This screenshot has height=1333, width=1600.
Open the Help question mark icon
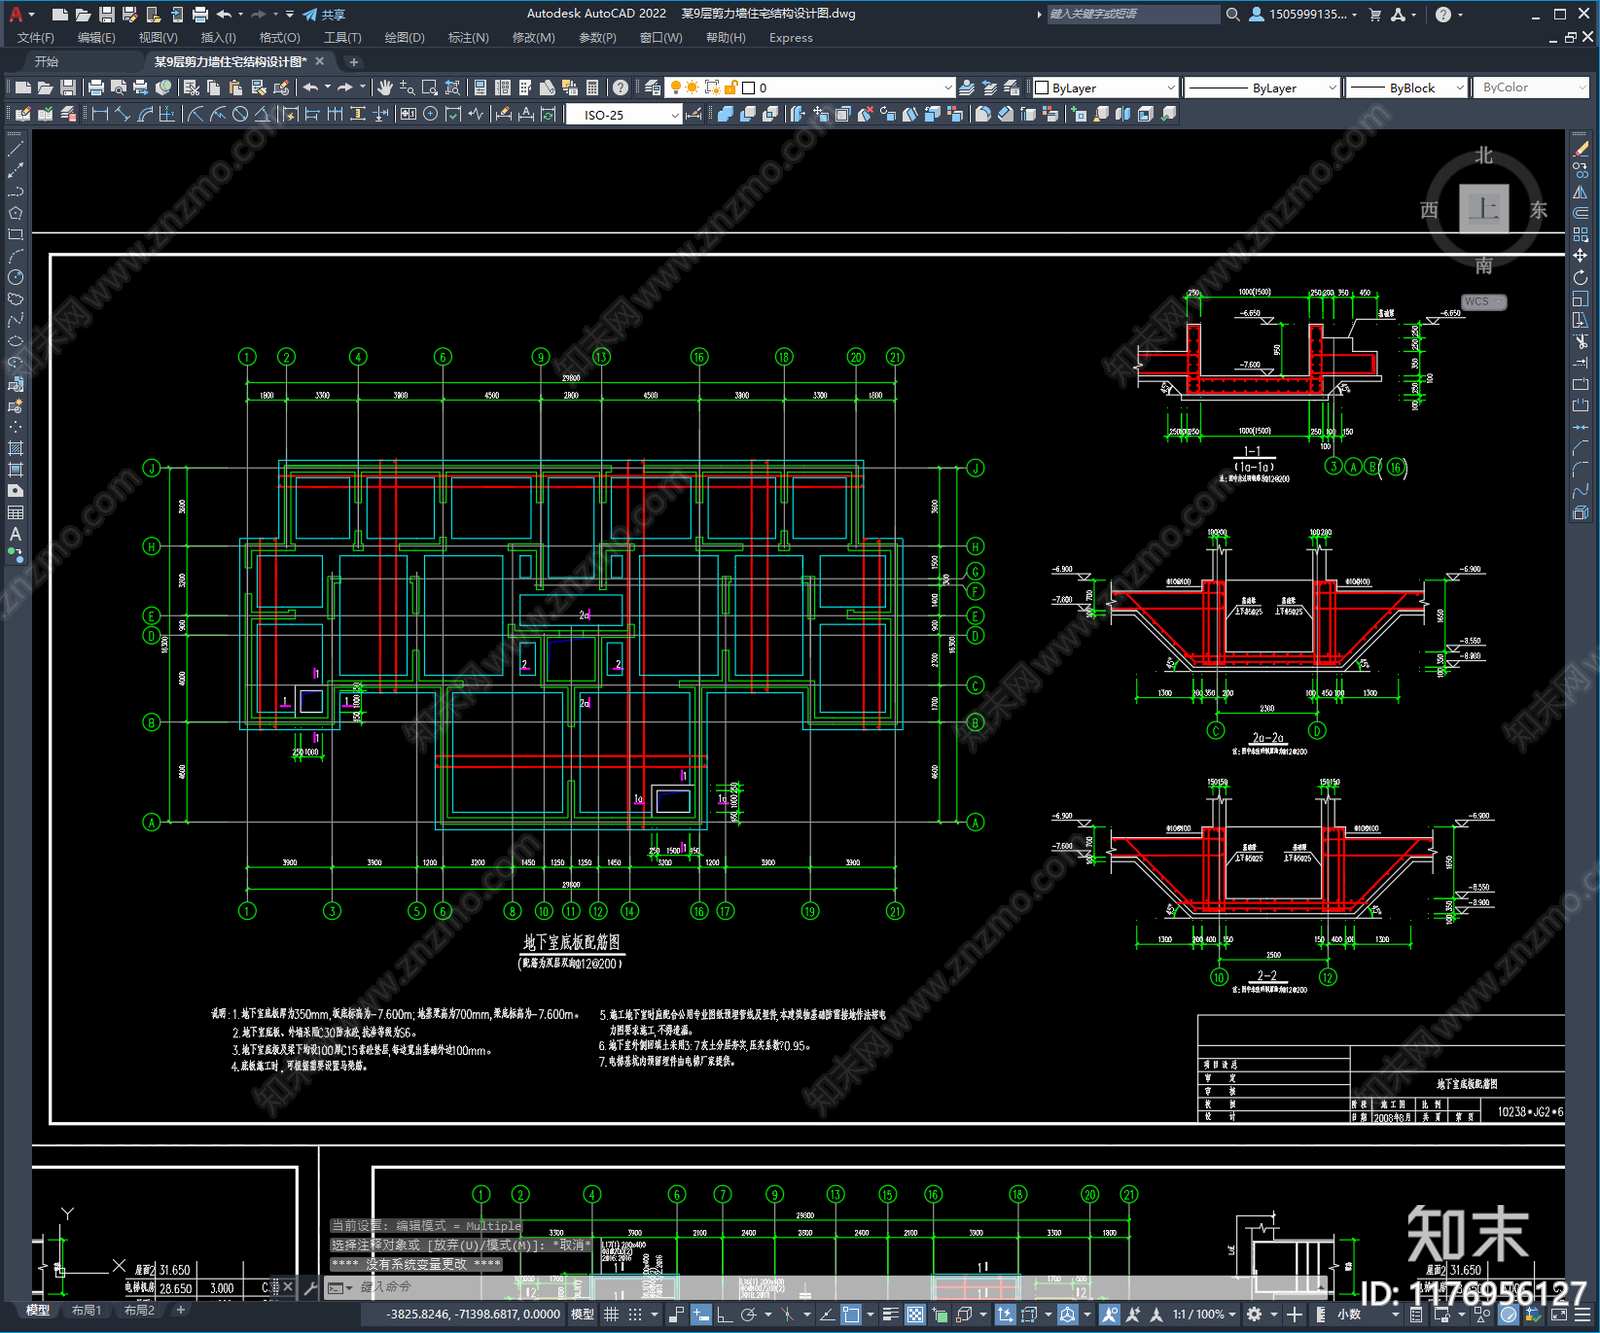click(x=621, y=88)
